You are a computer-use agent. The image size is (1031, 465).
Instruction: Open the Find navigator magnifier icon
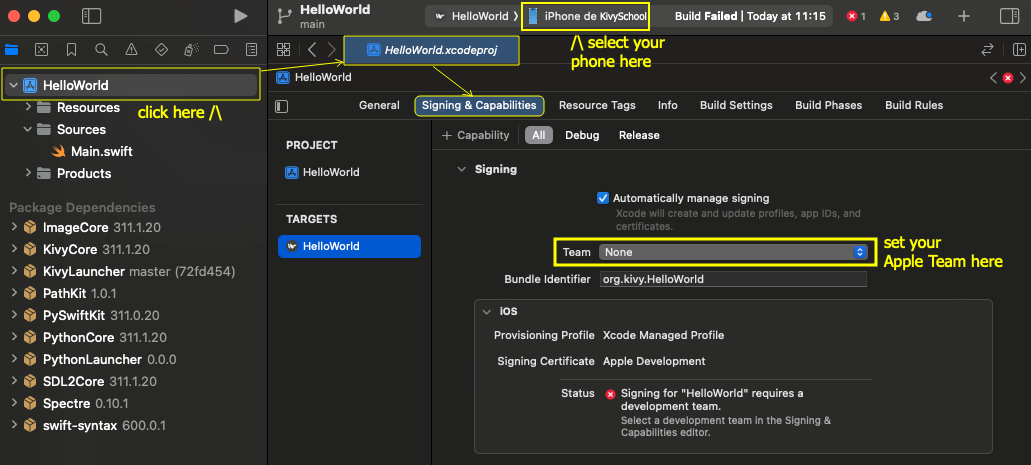pos(101,49)
